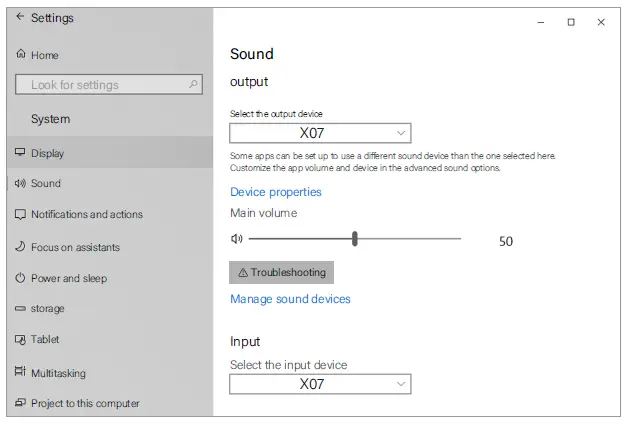The height and width of the screenshot is (424, 629).
Task: Click the search magnifier icon
Action: pyautogui.click(x=194, y=85)
